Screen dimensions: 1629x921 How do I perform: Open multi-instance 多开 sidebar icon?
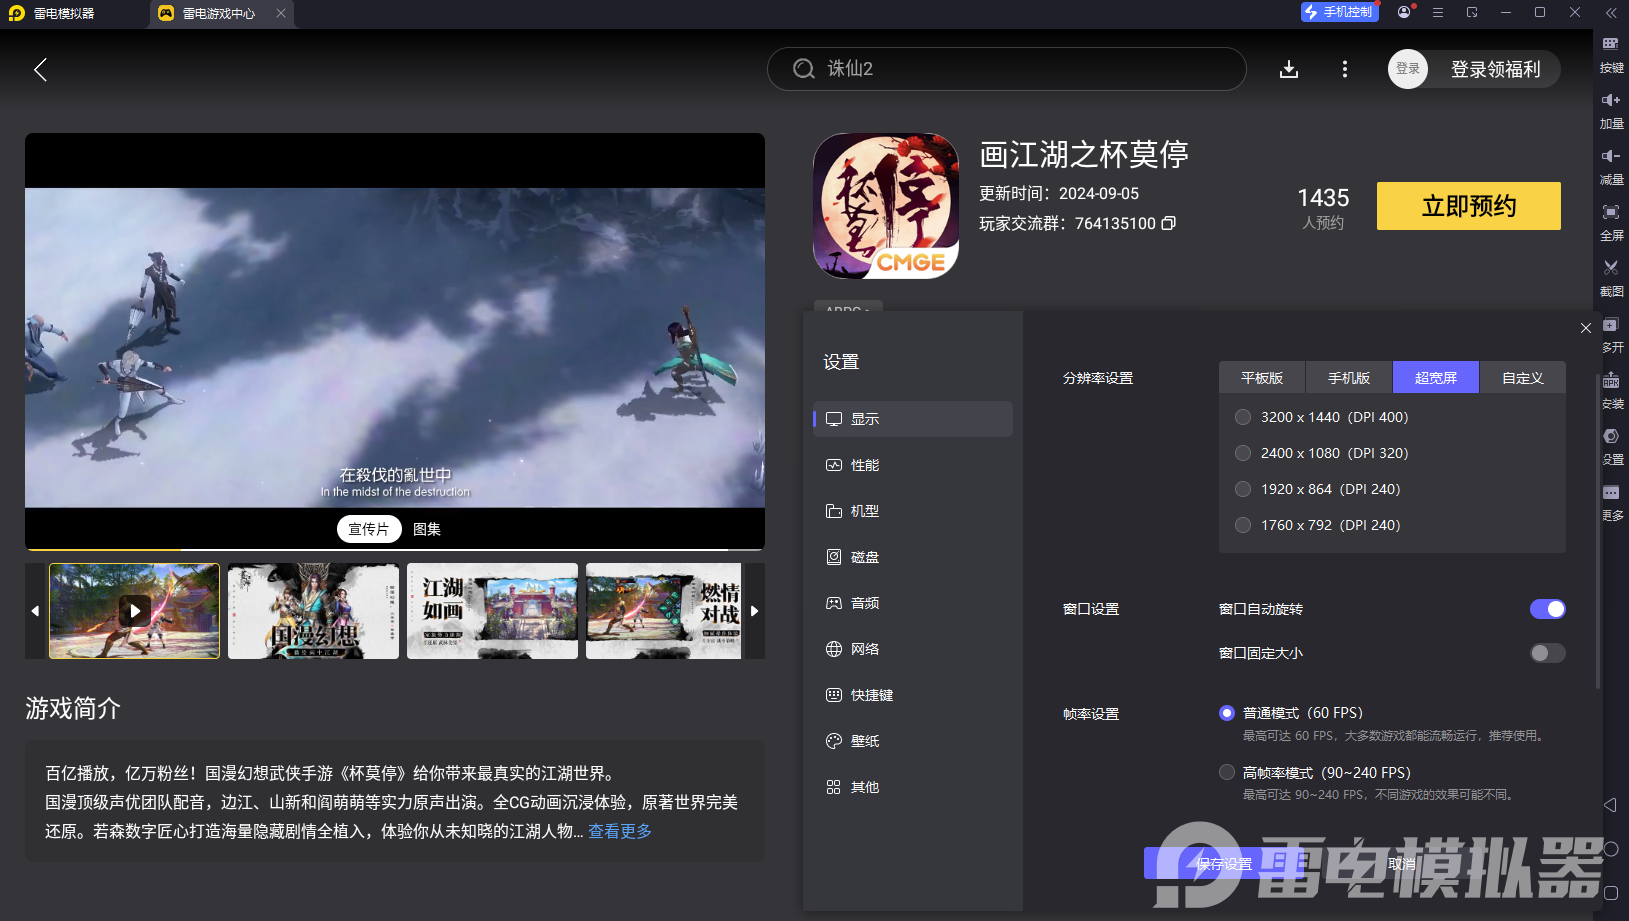tap(1611, 334)
